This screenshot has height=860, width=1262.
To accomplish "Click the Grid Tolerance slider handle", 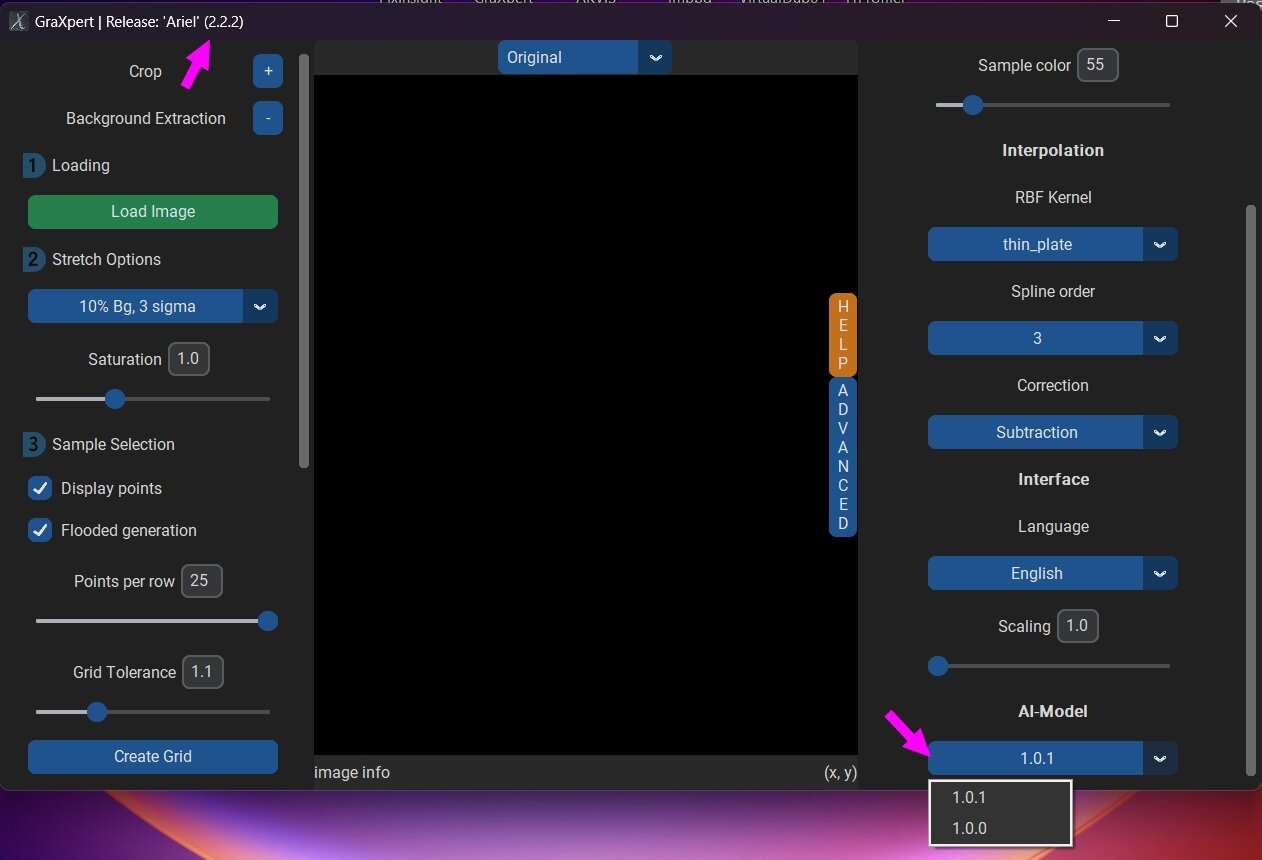I will tap(96, 712).
